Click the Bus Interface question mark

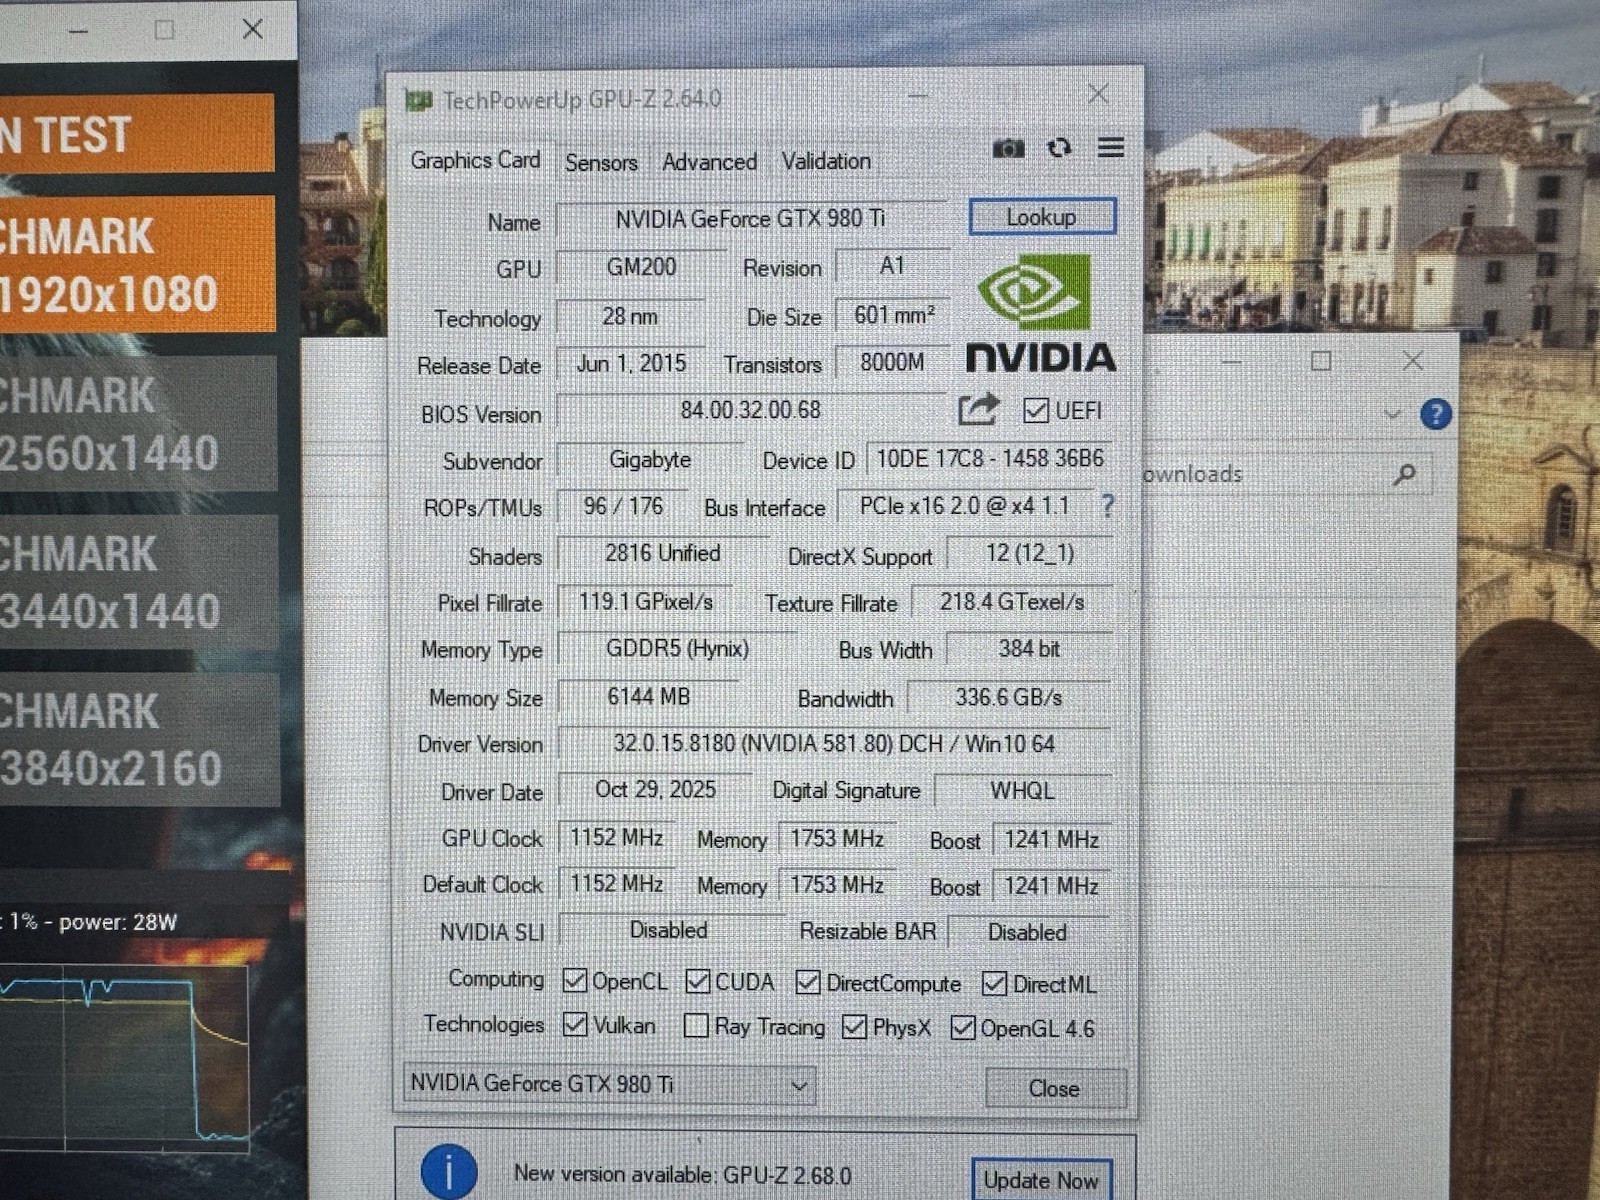point(1107,506)
